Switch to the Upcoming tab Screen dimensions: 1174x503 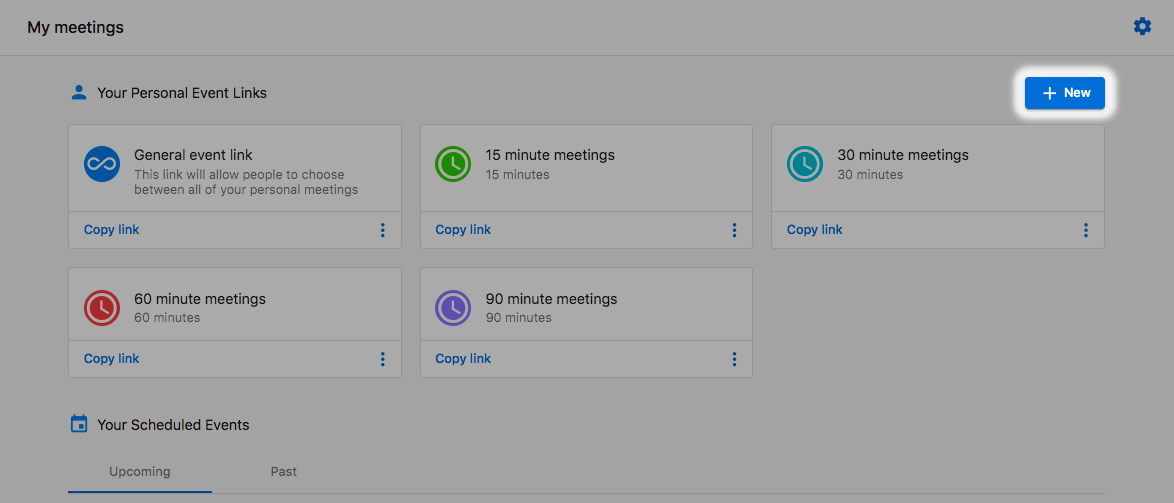tap(140, 472)
